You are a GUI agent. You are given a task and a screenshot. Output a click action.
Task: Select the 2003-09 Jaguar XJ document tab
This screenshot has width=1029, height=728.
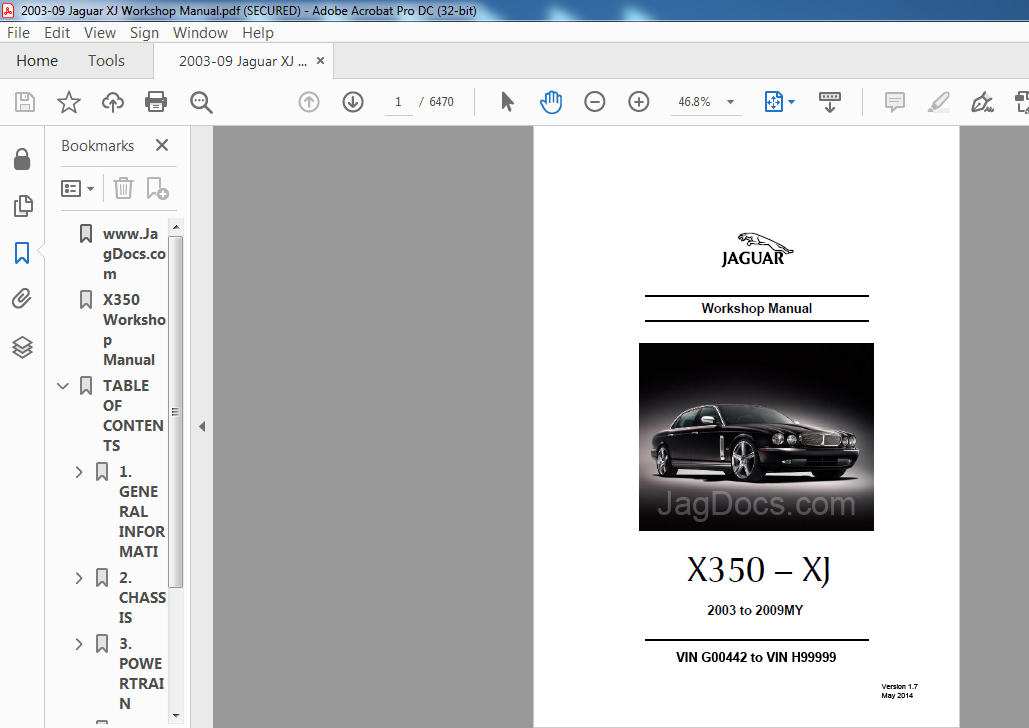(243, 61)
